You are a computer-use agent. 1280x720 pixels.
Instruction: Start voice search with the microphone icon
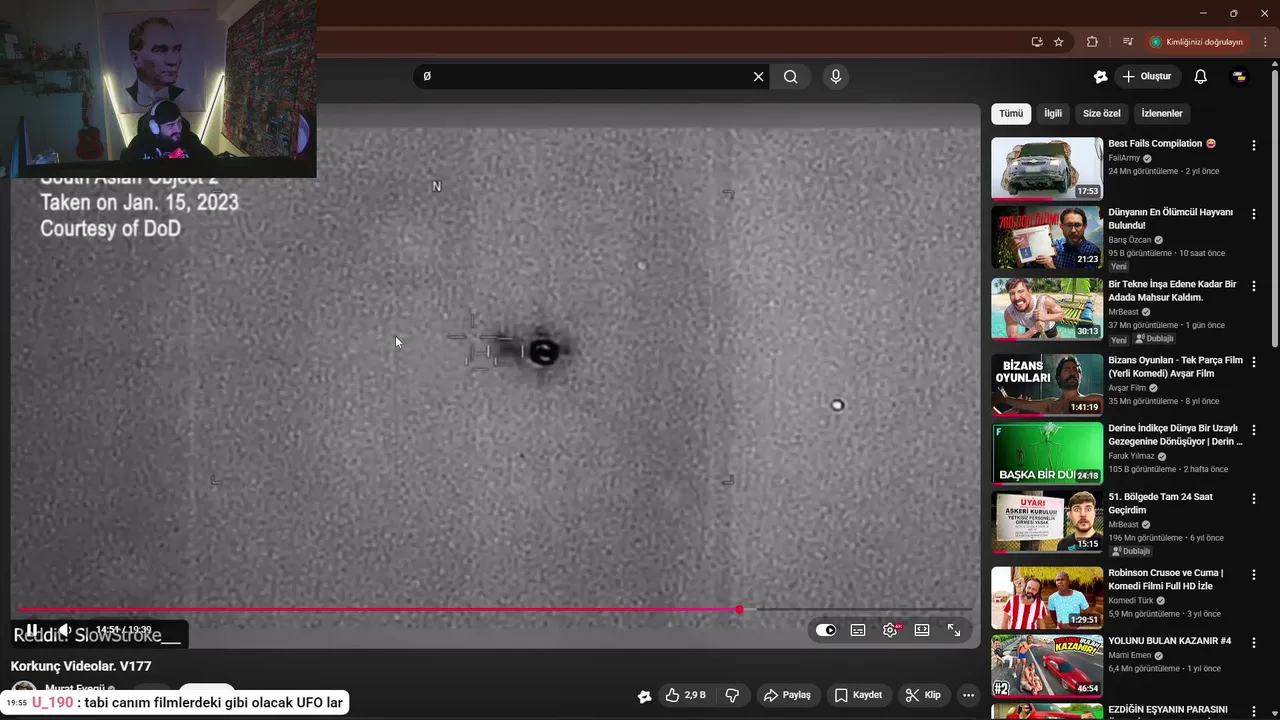coord(836,77)
